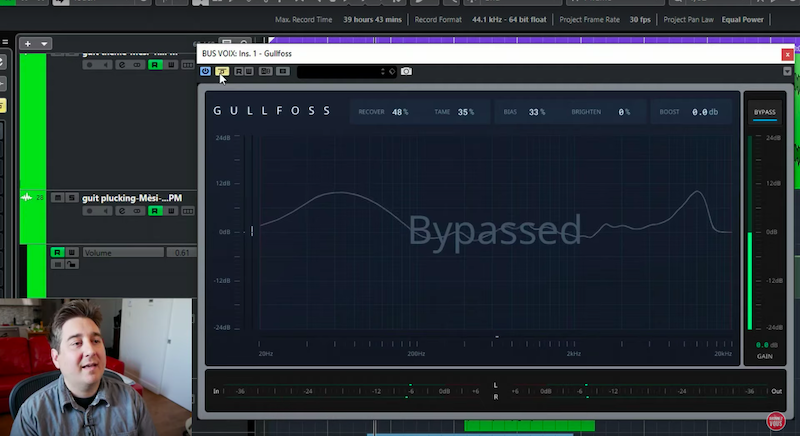
Task: Show lanes for guit plucking track
Action: 188,211
